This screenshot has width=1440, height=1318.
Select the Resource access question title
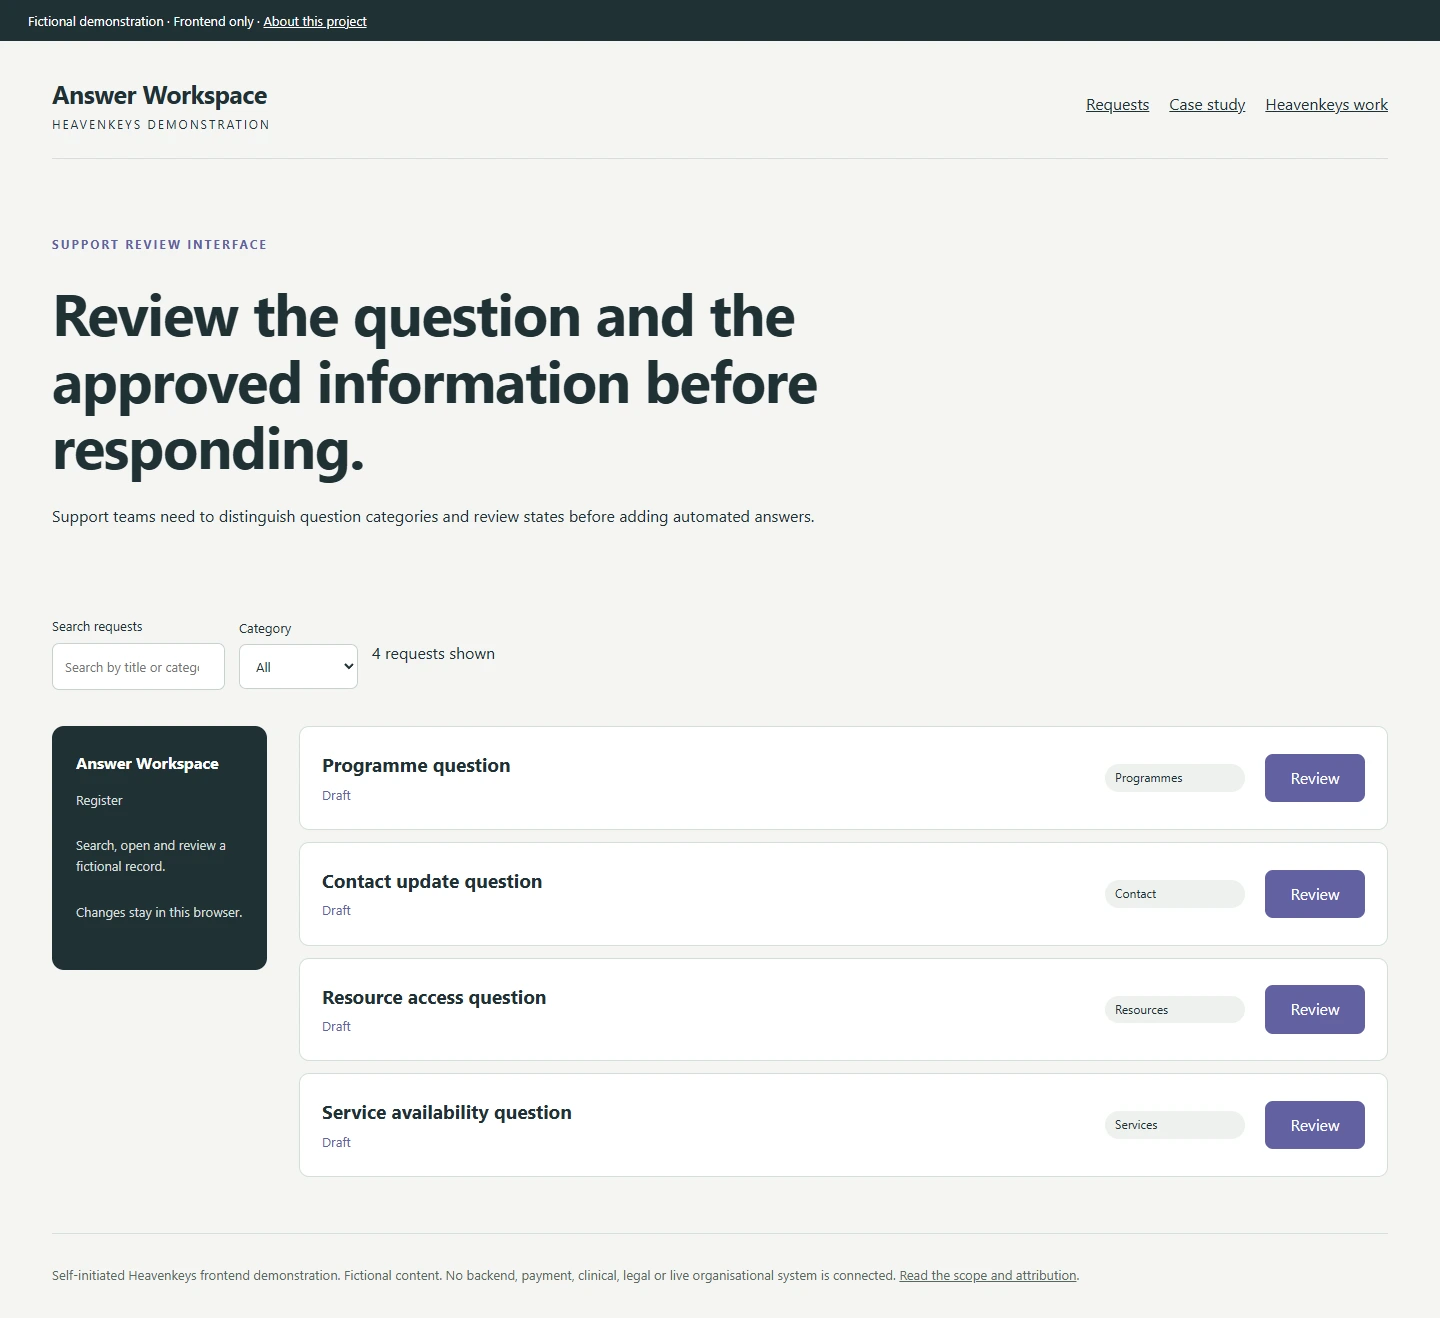(434, 998)
